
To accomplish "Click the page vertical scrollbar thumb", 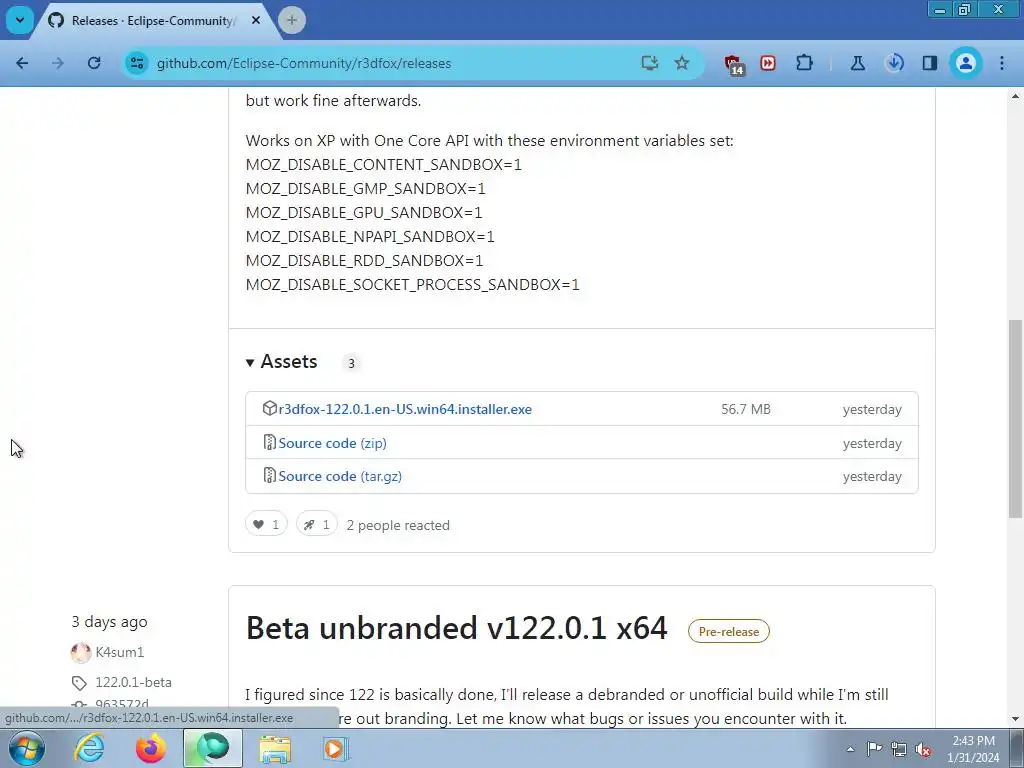I will click(1015, 419).
